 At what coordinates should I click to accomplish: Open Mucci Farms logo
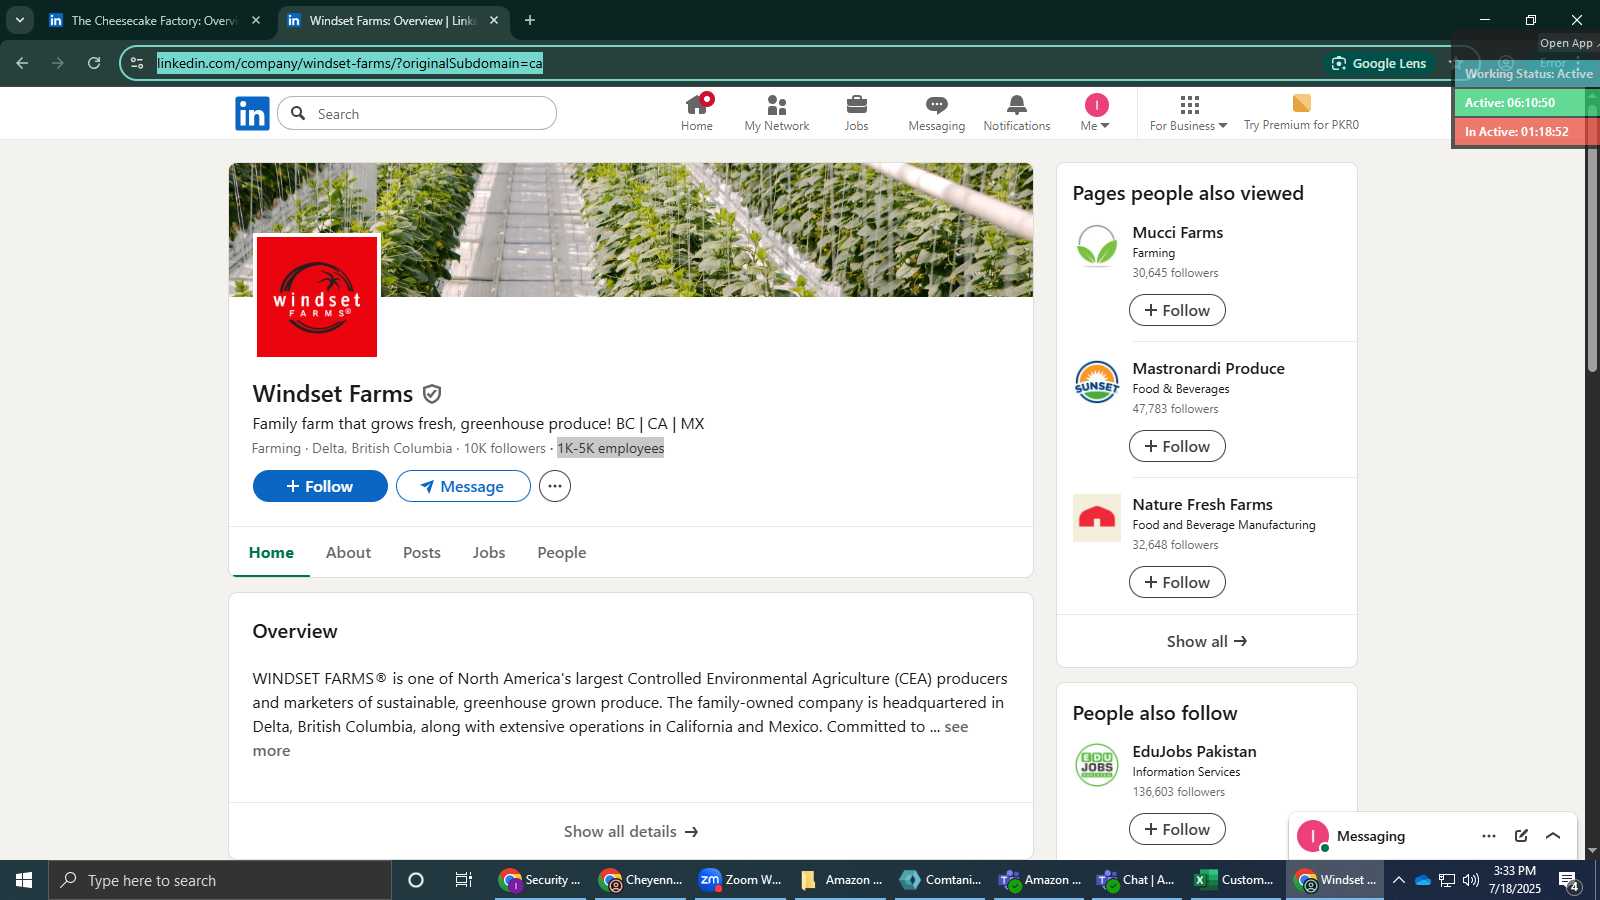point(1097,246)
